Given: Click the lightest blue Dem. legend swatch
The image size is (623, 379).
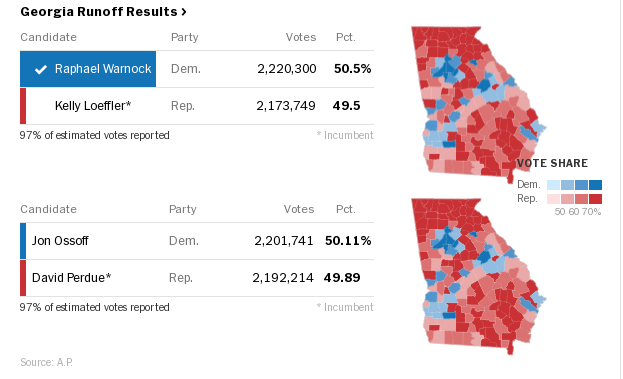Looking at the screenshot, I should [553, 185].
